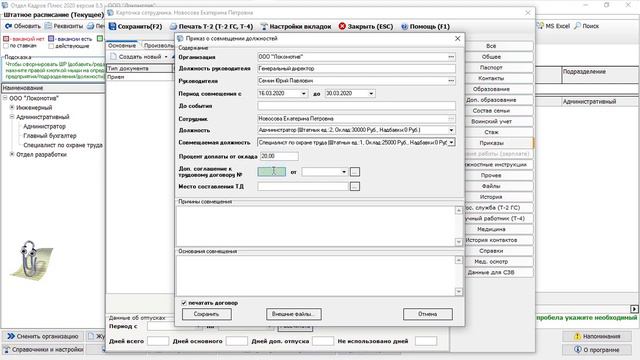Viewport: 640px width, 360px height.
Task: Click Сменить организацию button
Action: 42,336
